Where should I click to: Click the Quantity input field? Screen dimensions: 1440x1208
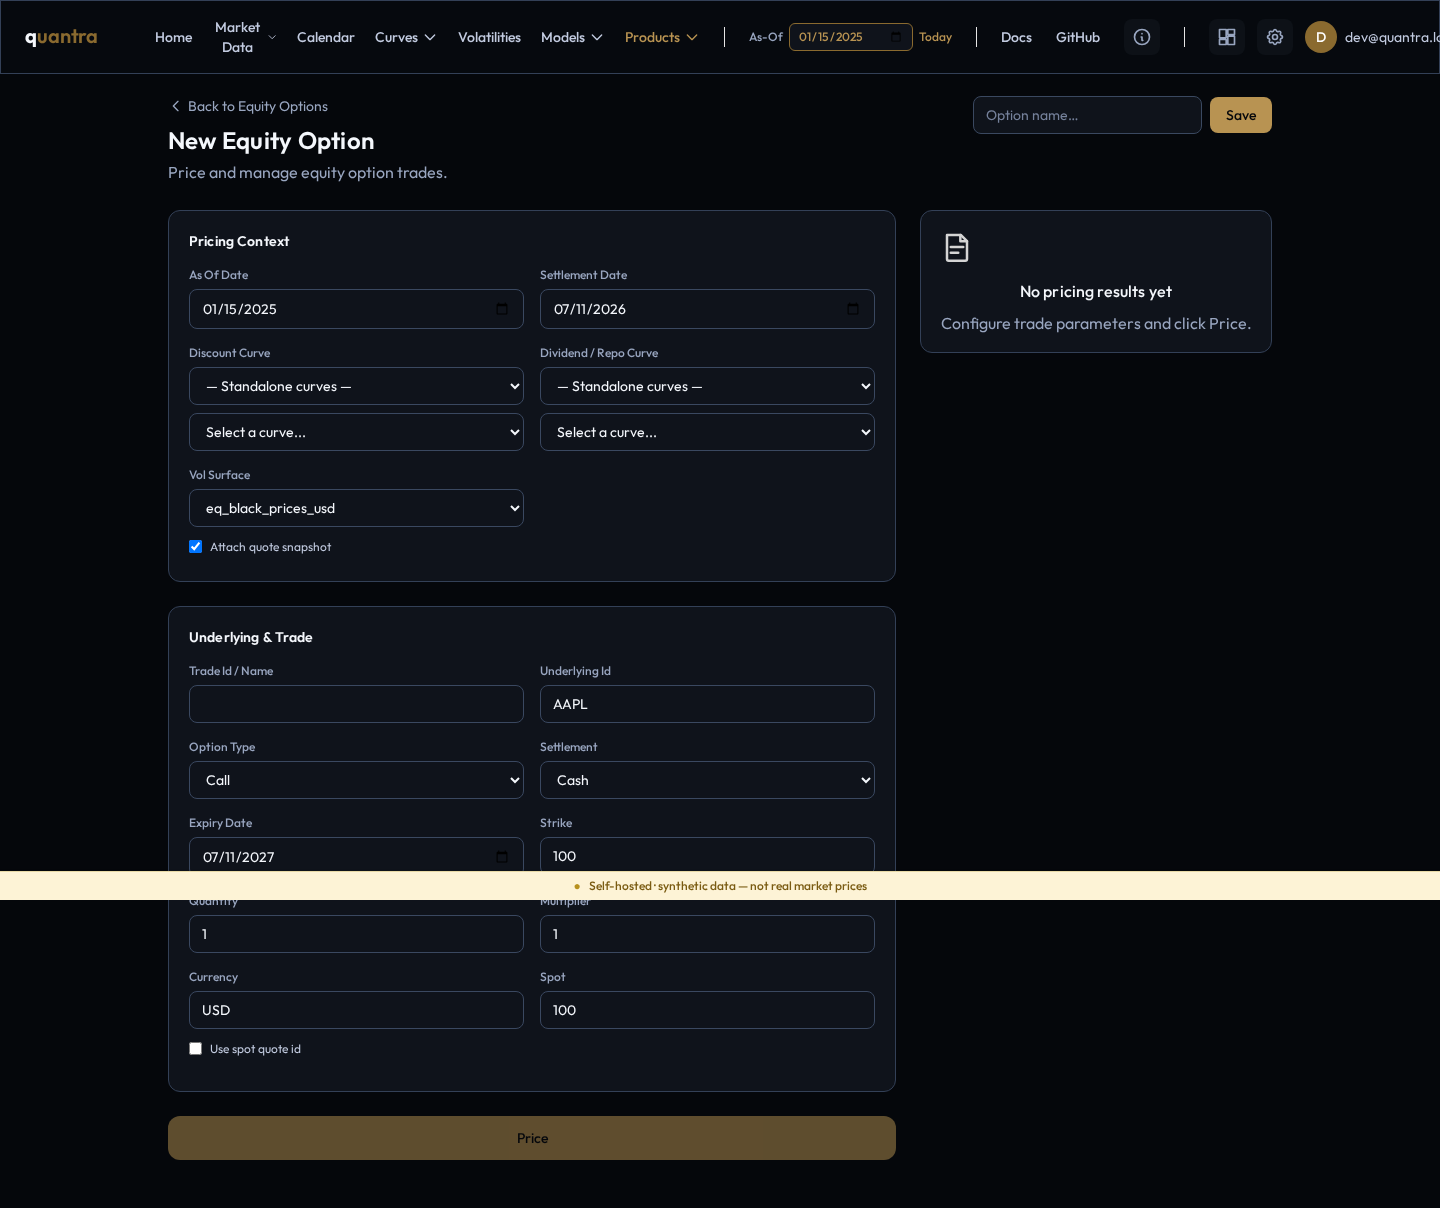click(x=356, y=934)
